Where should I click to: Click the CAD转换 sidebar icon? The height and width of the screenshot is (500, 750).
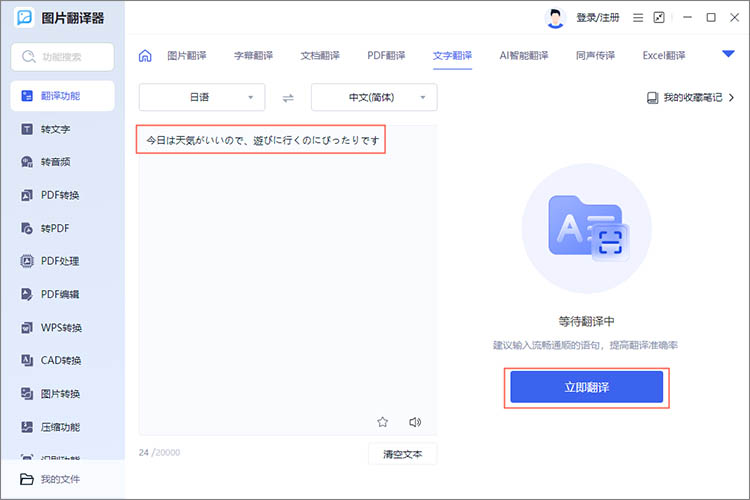[27, 360]
